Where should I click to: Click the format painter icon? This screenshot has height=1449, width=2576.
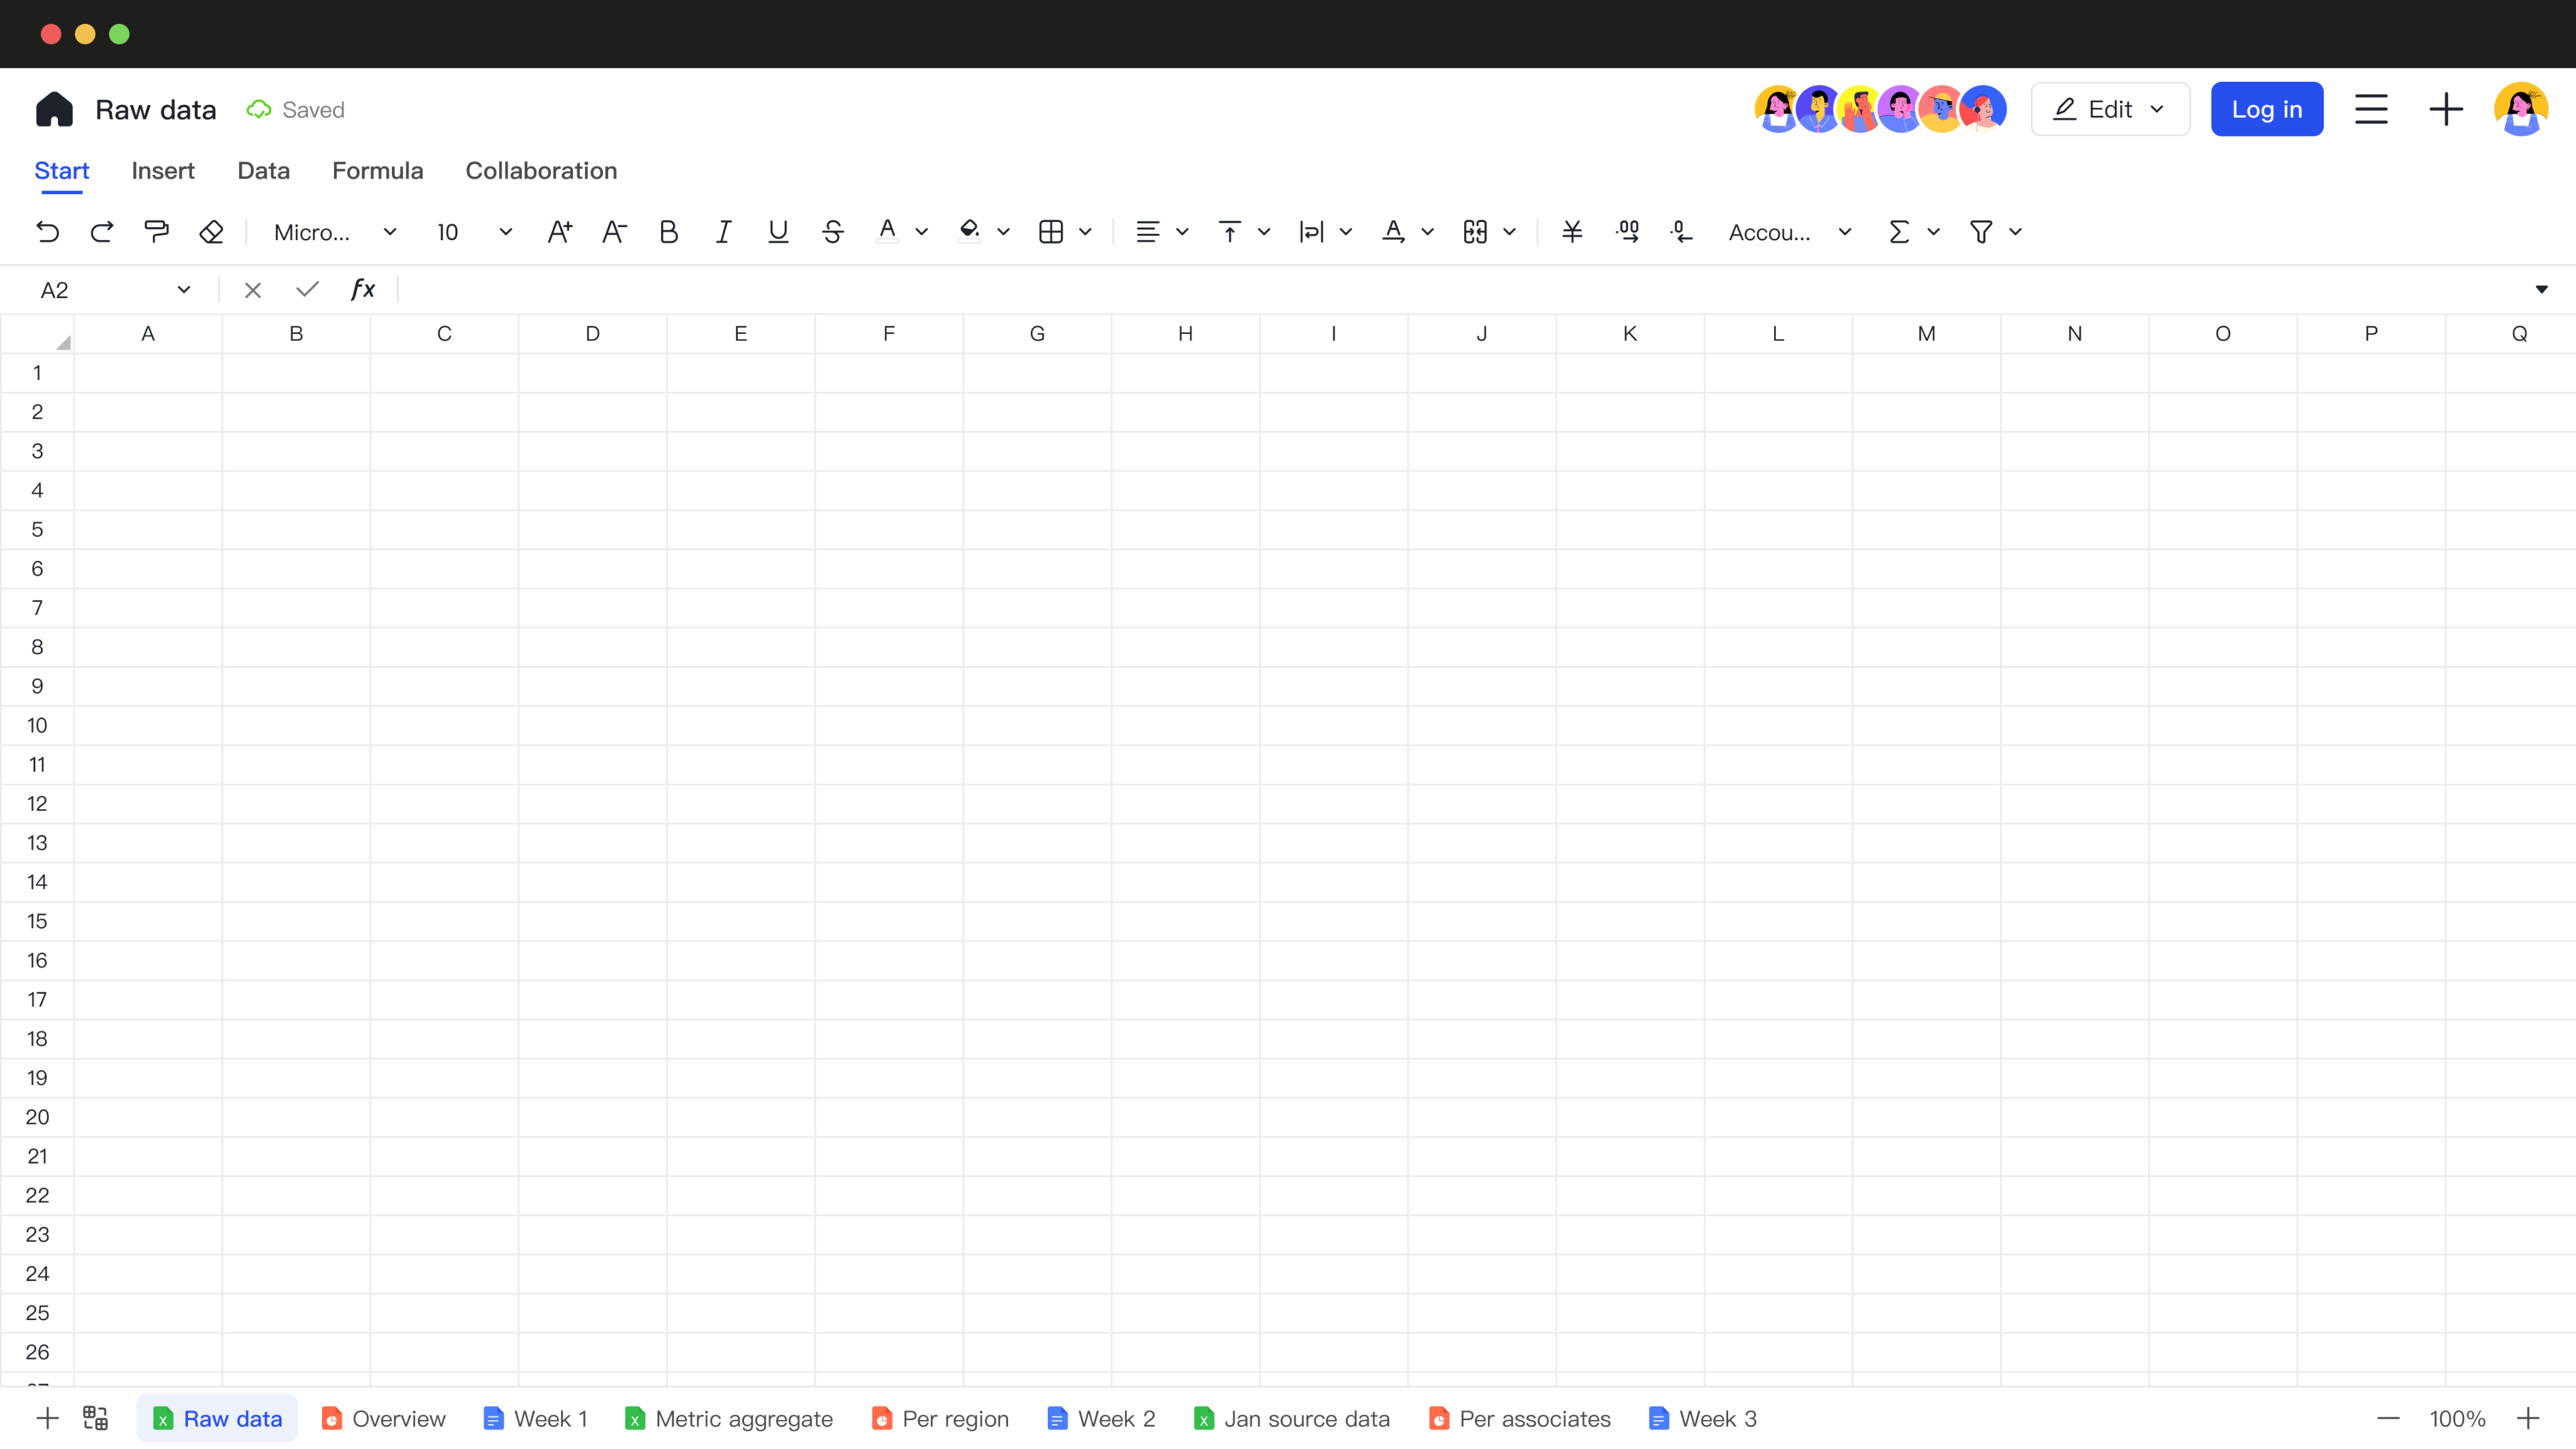coord(157,232)
